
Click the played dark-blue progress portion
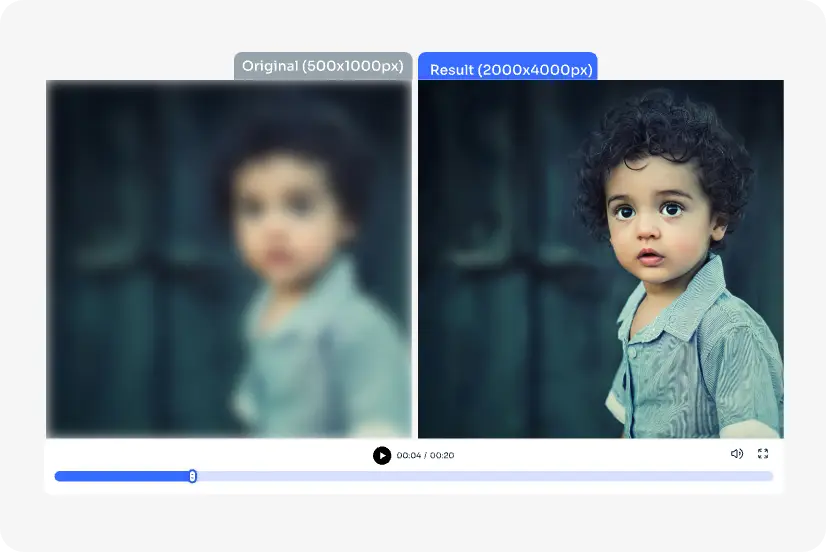pyautogui.click(x=120, y=476)
